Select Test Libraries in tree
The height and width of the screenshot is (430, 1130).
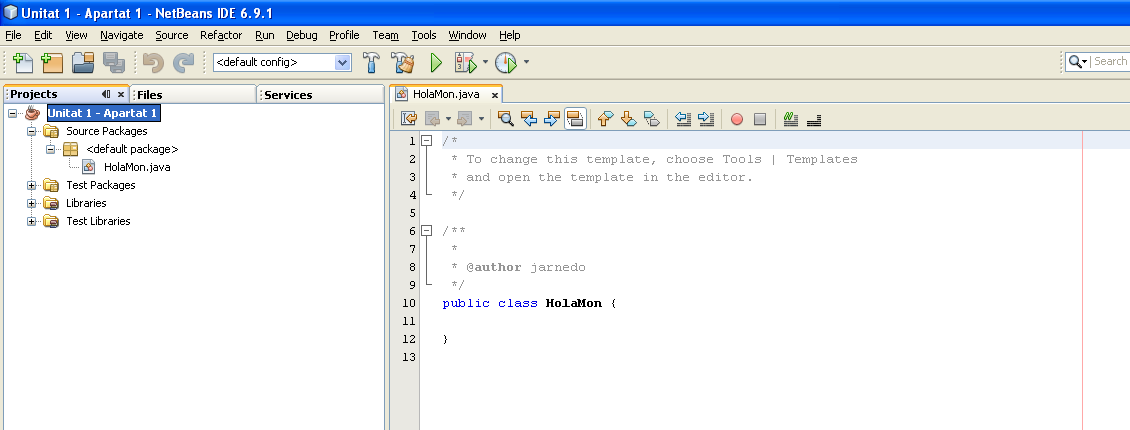point(98,221)
